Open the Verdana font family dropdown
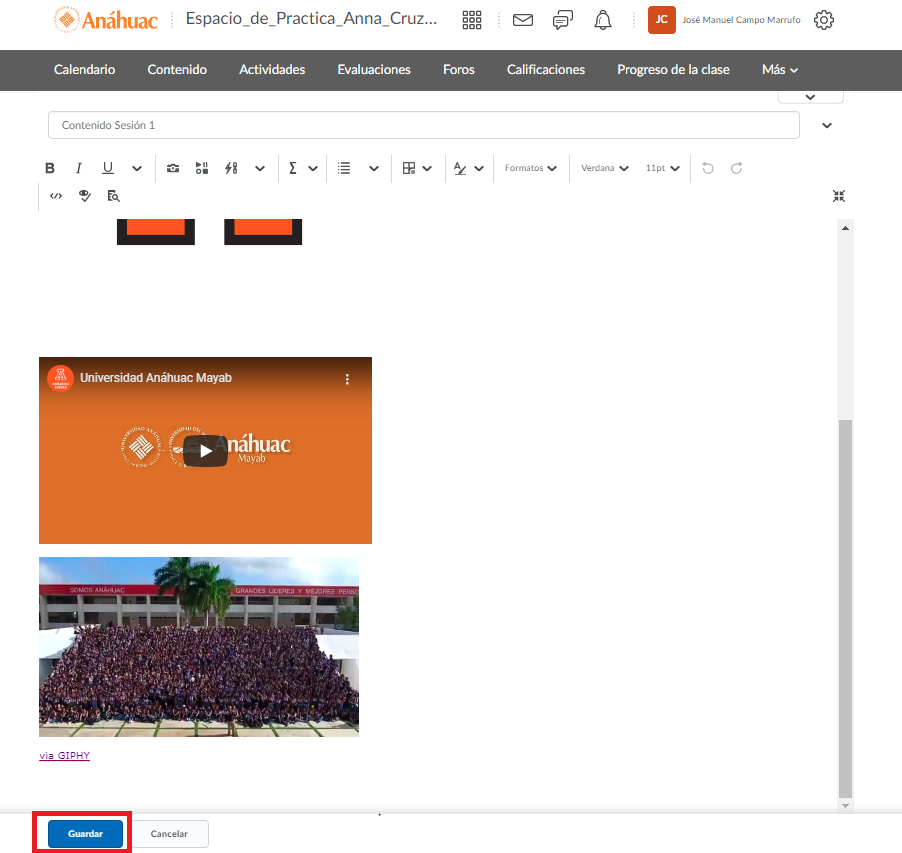Screen dimensions: 902x853 point(605,168)
